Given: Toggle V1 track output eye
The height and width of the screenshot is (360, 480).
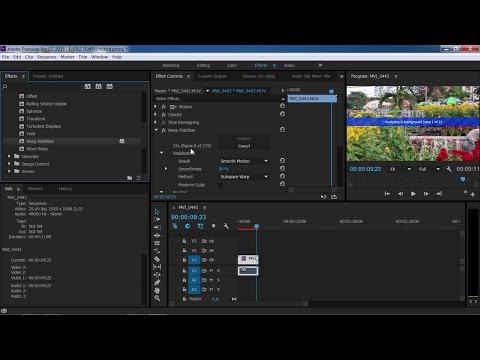Looking at the screenshot, I should pos(211,260).
